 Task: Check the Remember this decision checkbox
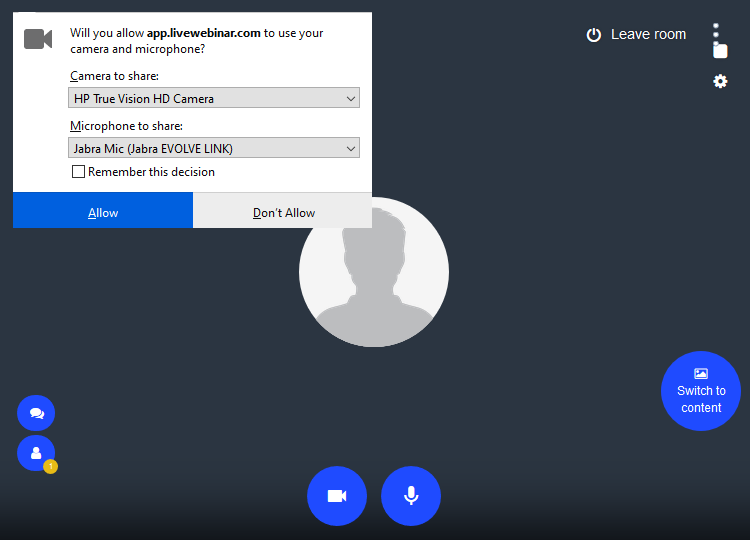pyautogui.click(x=79, y=172)
